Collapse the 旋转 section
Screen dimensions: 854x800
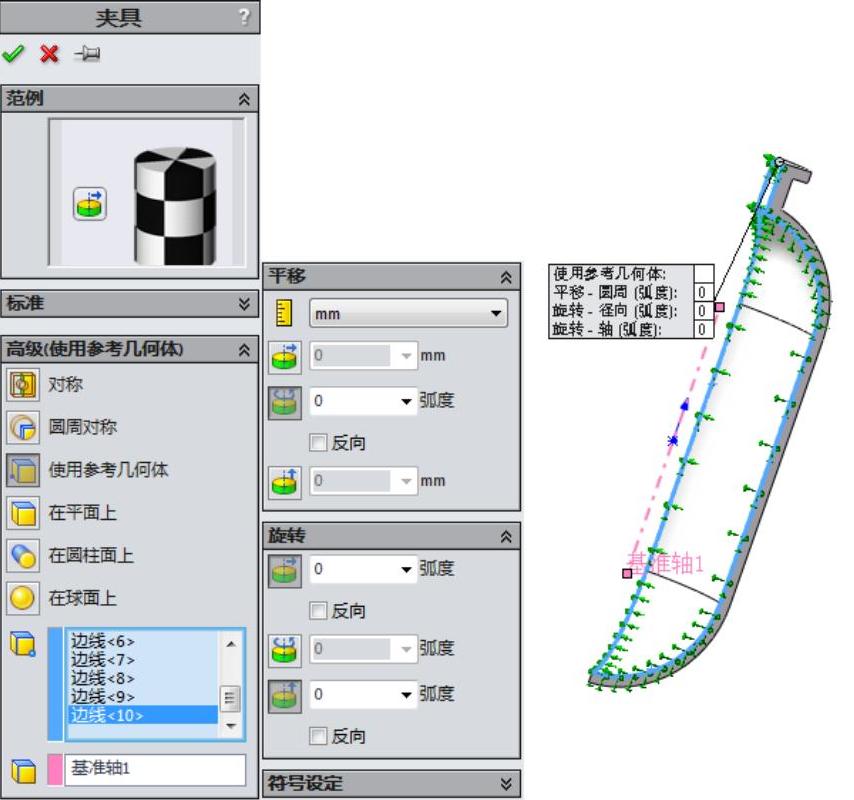pos(506,537)
